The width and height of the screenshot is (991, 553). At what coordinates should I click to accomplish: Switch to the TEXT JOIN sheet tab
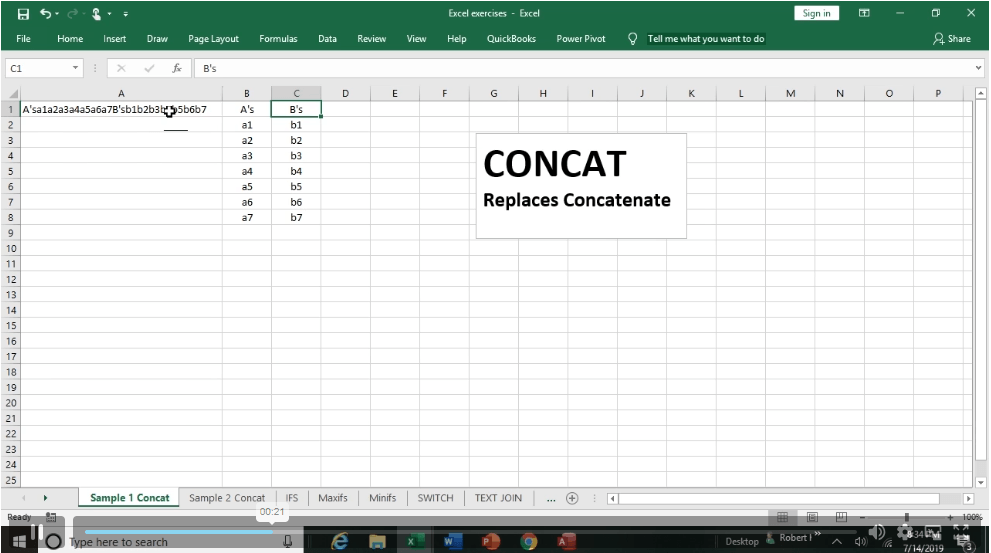[499, 498]
